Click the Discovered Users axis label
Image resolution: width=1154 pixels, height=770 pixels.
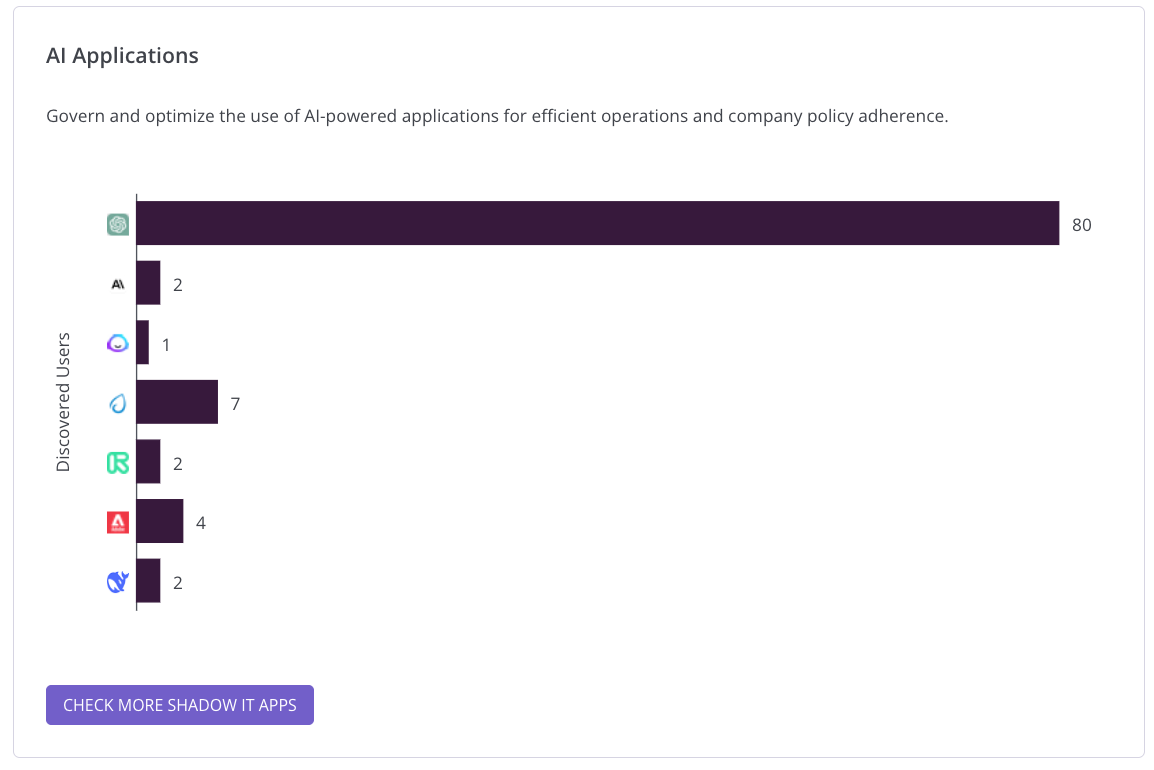tap(64, 402)
